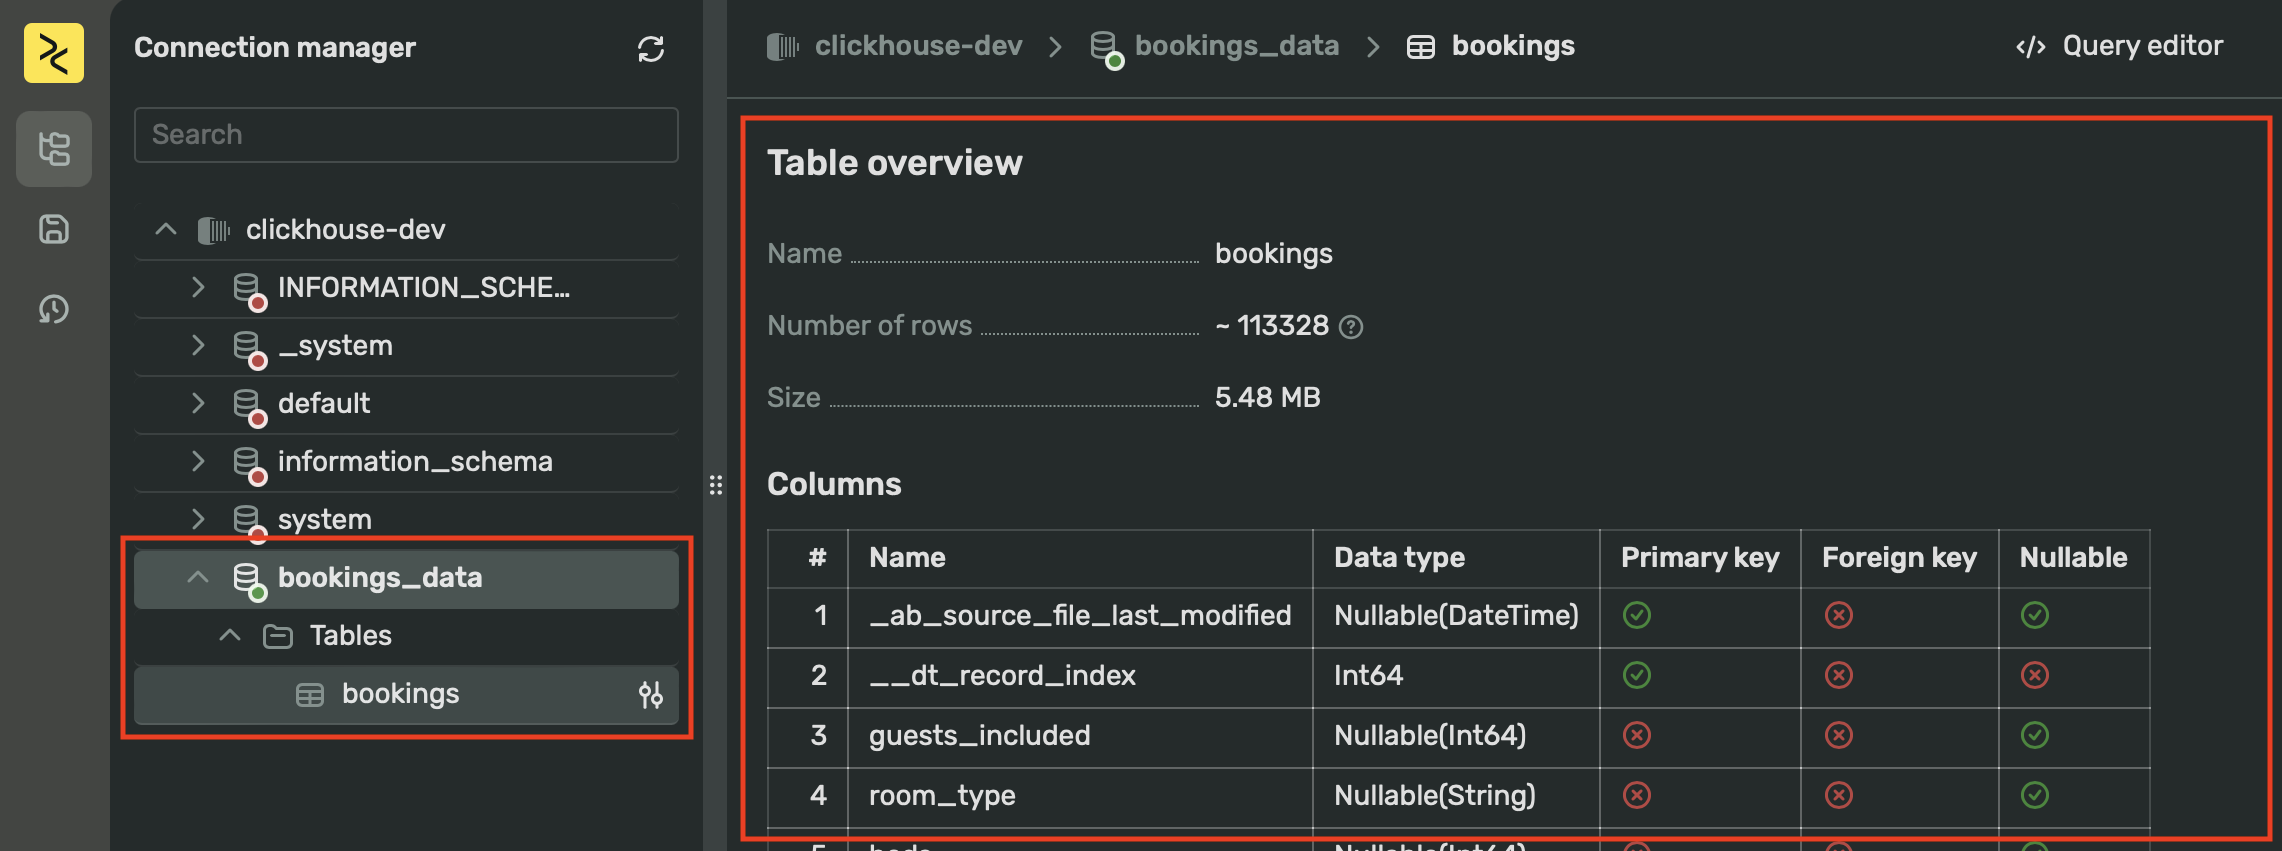Click foreign key cross for _ab_source_file_last_modified

[x=1839, y=615]
